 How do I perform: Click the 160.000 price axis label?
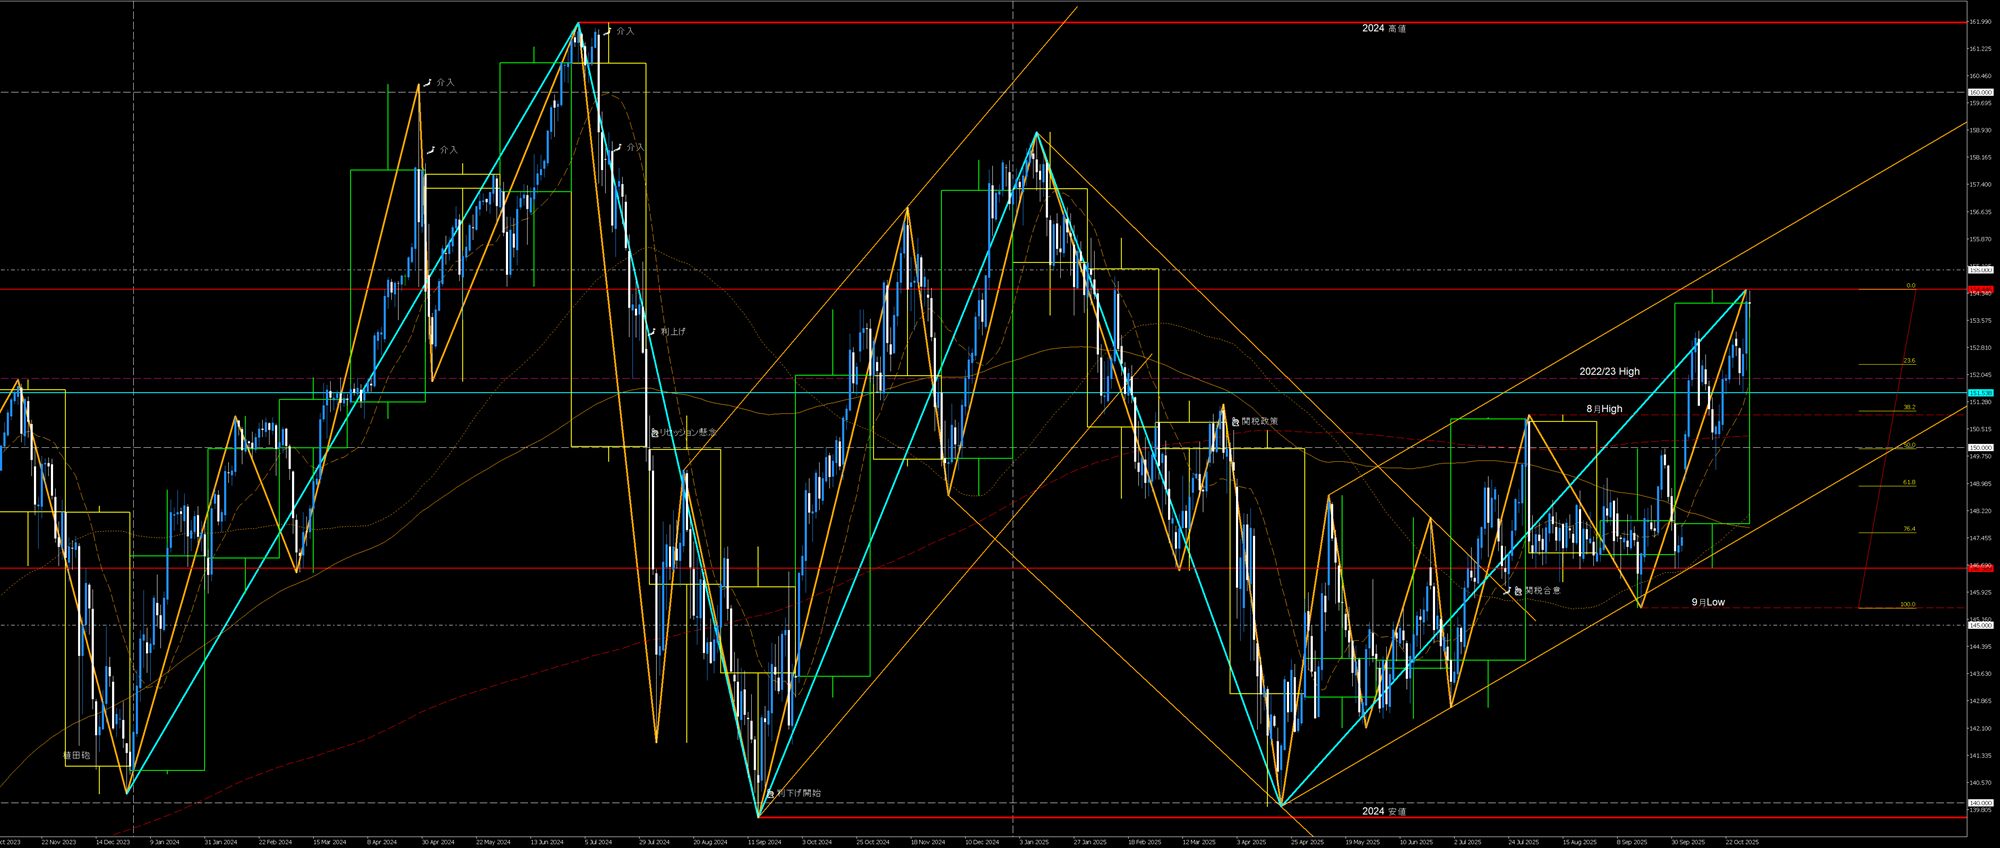point(1980,93)
